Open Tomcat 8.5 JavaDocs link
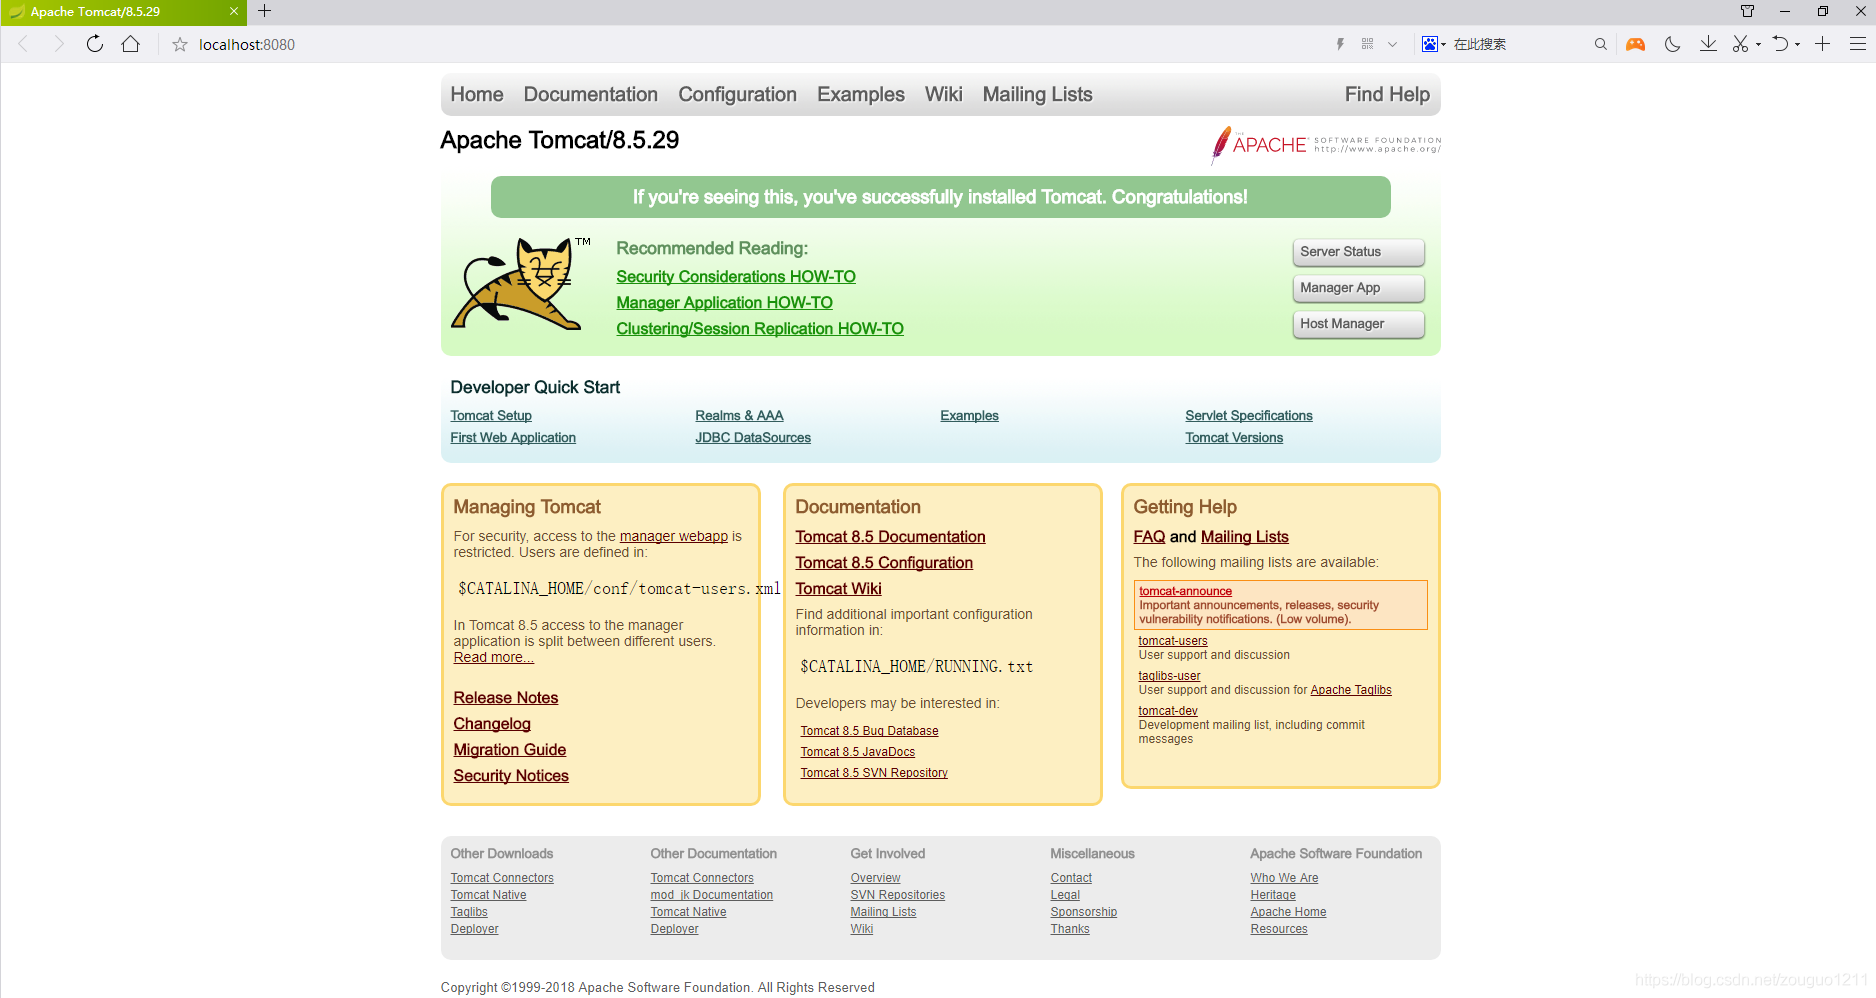The width and height of the screenshot is (1876, 998). pyautogui.click(x=858, y=752)
